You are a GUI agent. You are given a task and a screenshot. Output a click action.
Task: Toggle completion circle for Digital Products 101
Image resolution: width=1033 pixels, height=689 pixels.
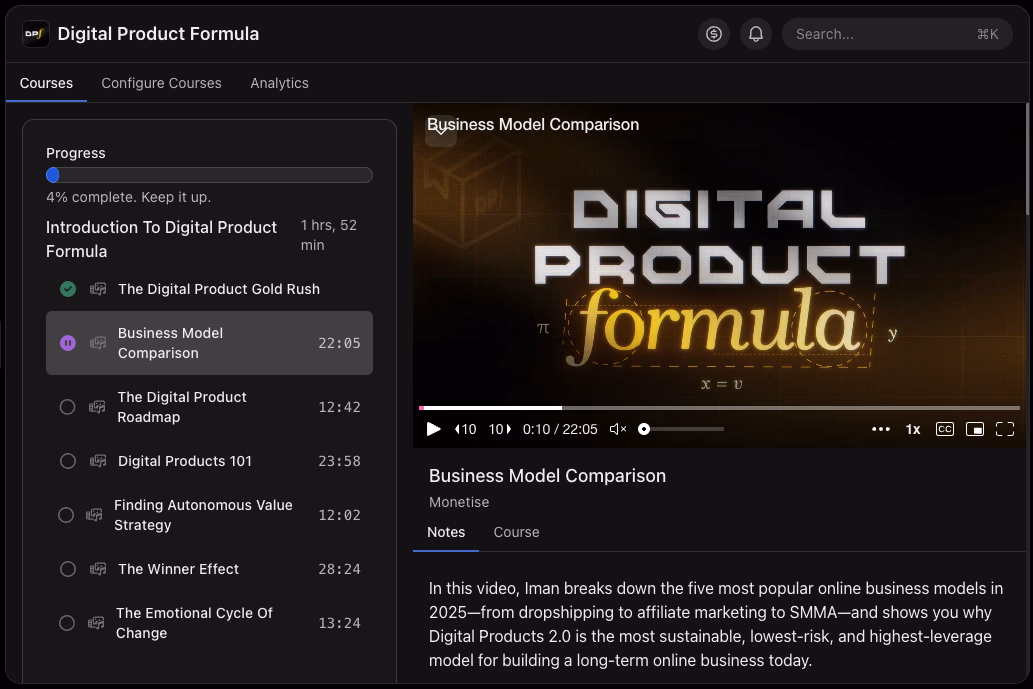(x=67, y=461)
